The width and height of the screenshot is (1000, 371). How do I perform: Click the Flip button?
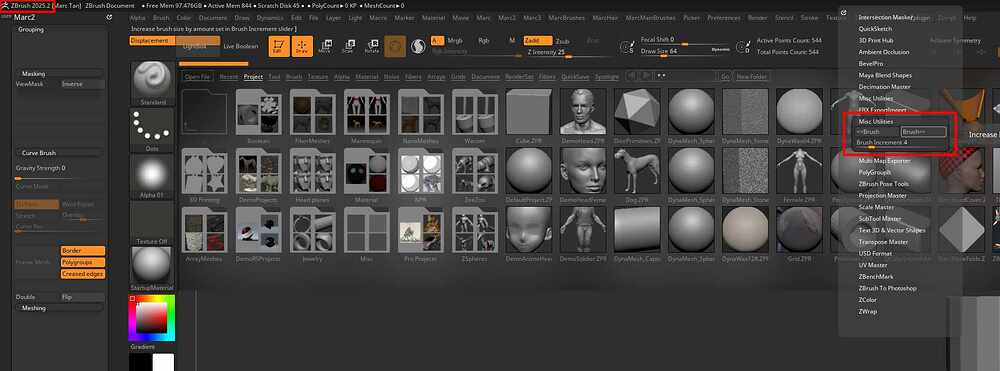point(82,297)
